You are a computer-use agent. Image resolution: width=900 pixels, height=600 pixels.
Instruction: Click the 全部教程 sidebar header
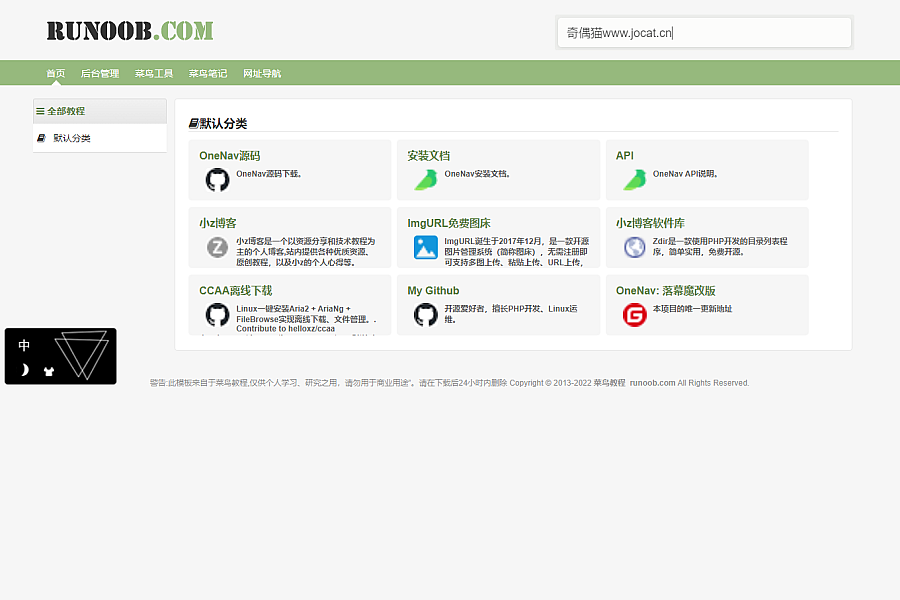100,111
